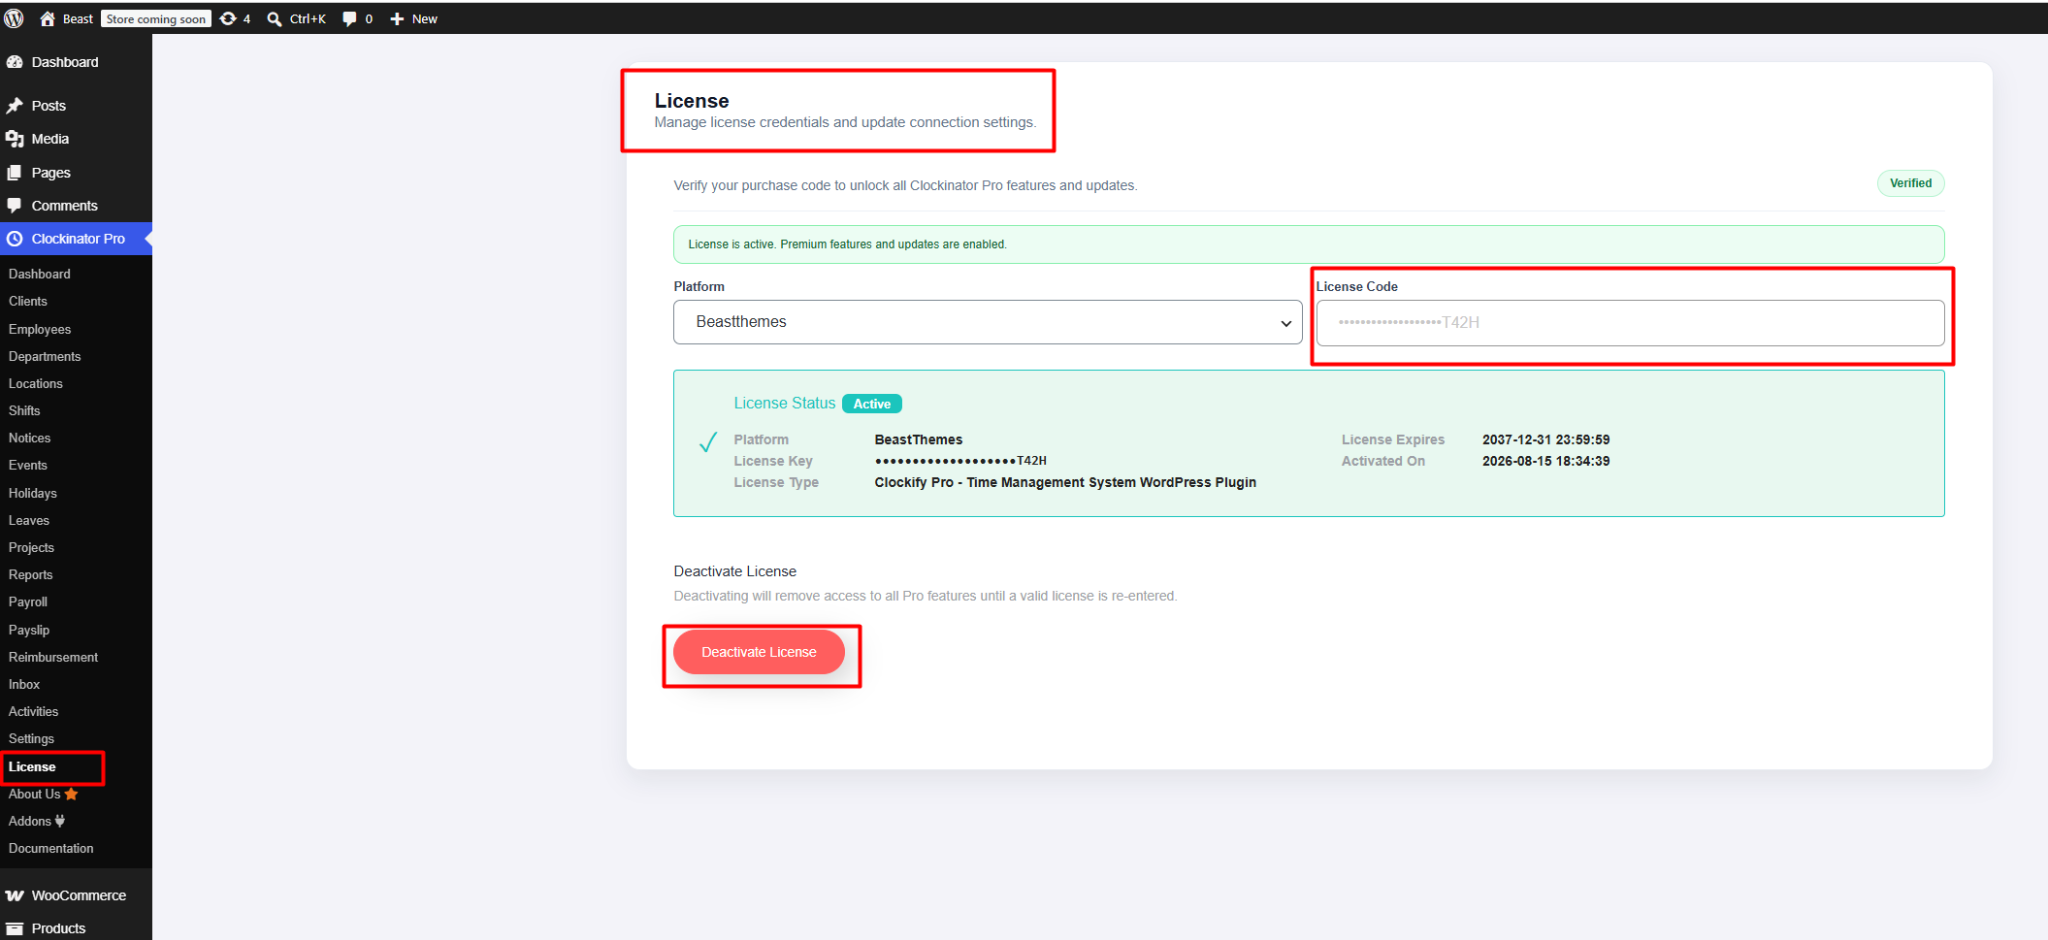Click the About Us star icon
The width and height of the screenshot is (2048, 940).
[x=71, y=794]
